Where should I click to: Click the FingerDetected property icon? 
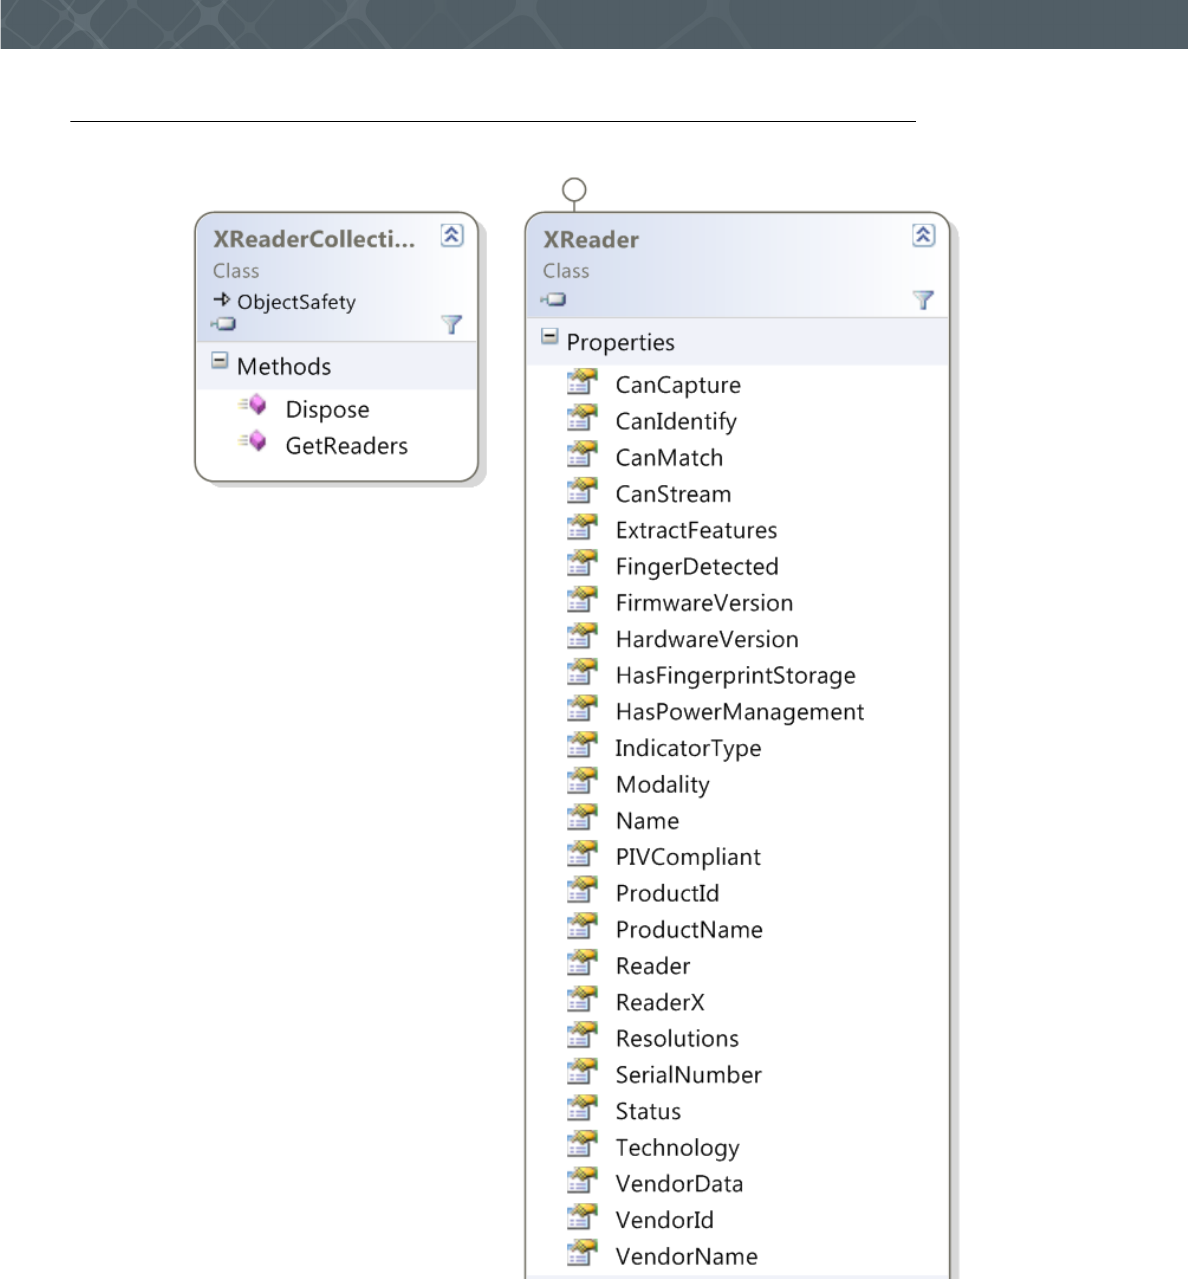pyautogui.click(x=582, y=563)
